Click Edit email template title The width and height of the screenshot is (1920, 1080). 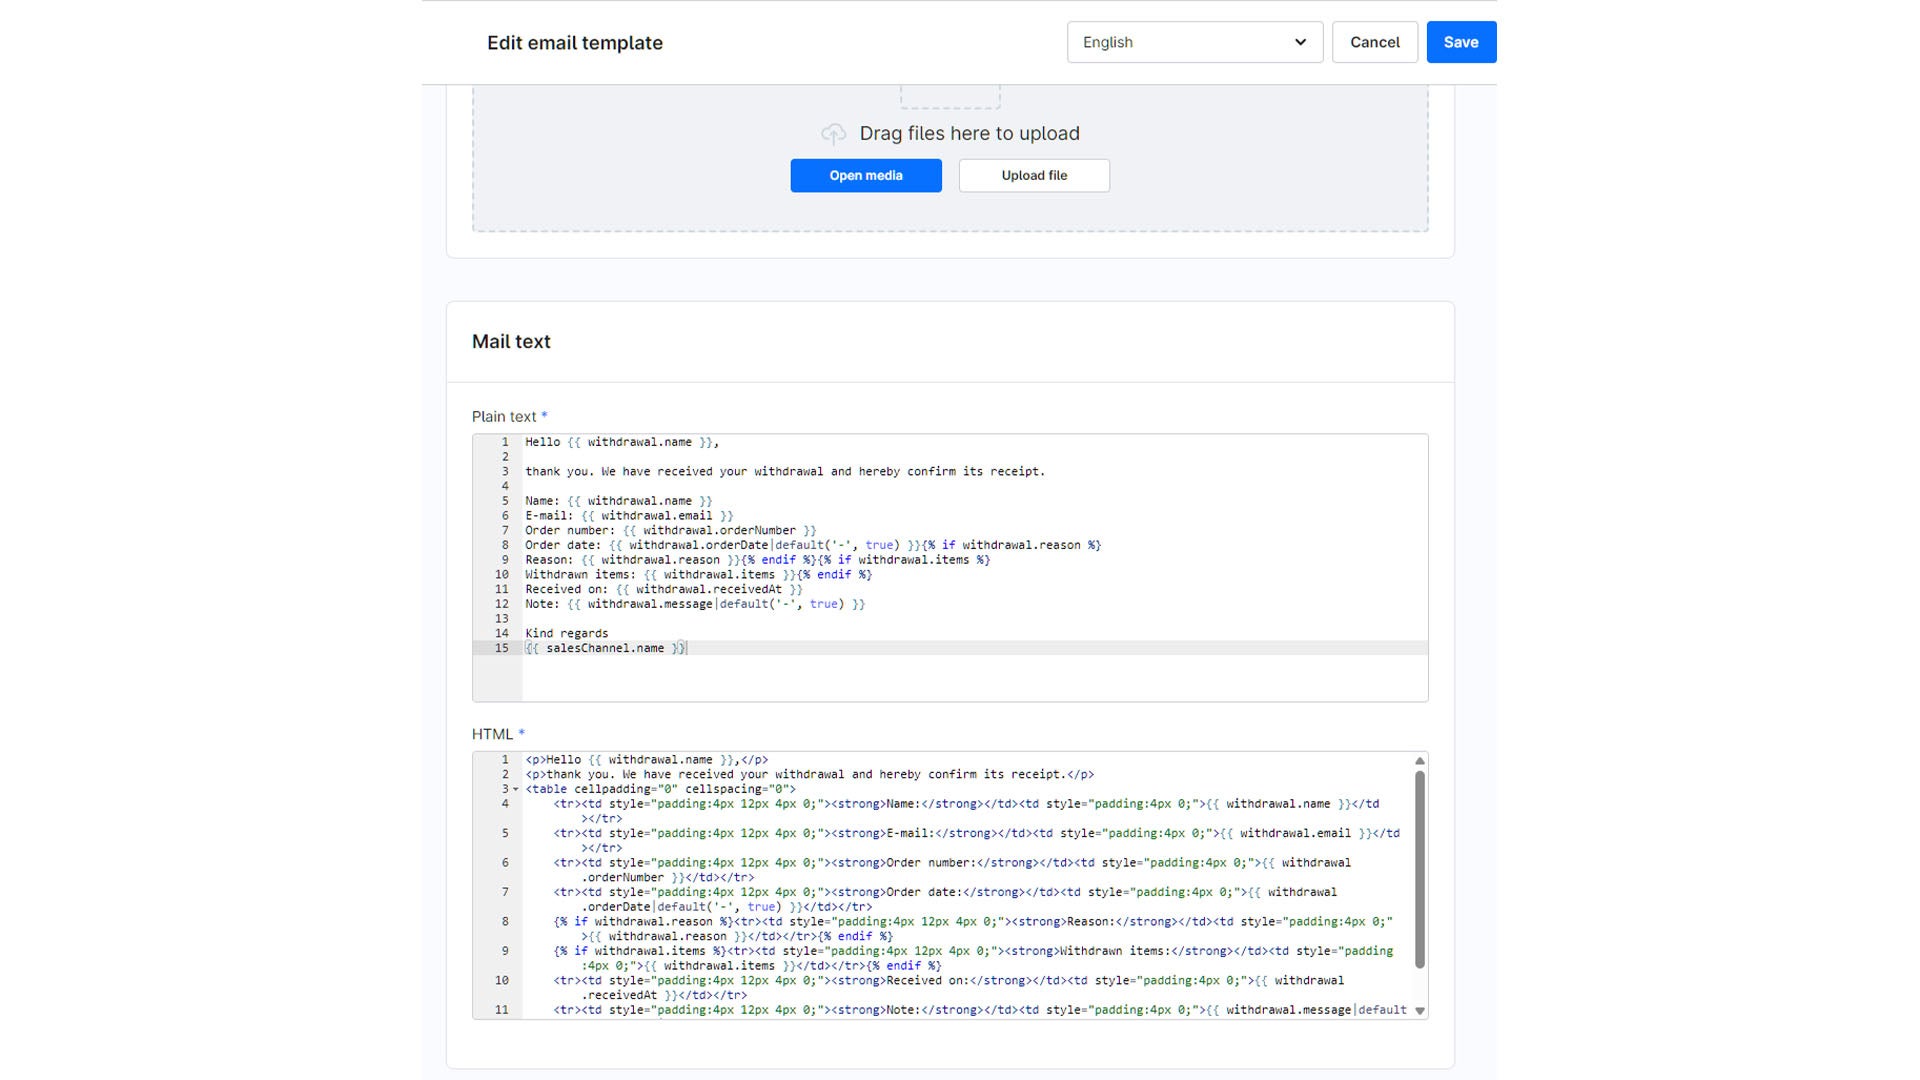point(575,43)
